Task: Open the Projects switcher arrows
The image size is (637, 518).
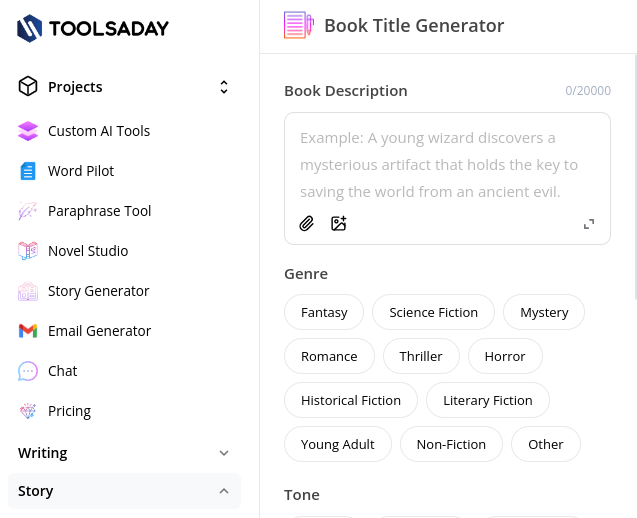Action: click(x=224, y=87)
